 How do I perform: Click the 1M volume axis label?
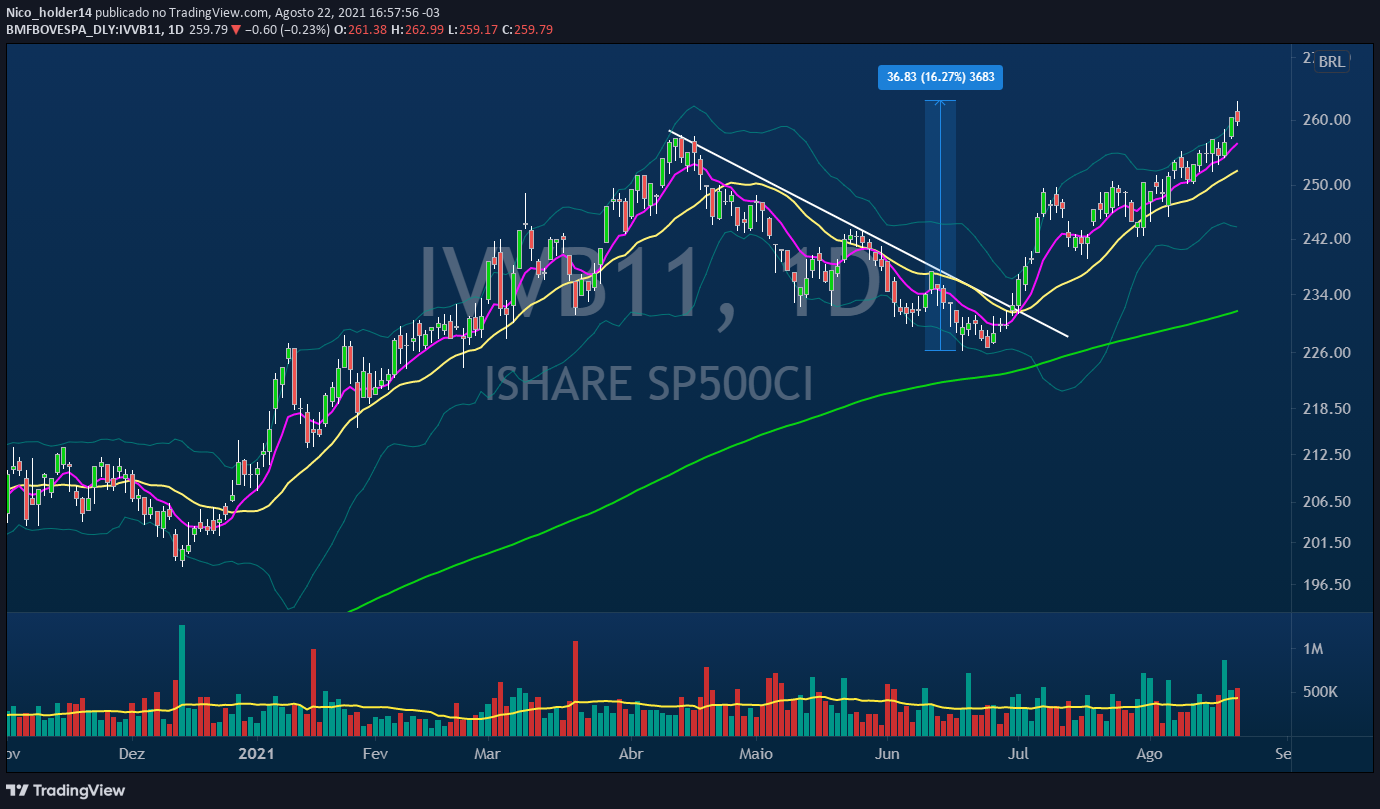tap(1313, 649)
